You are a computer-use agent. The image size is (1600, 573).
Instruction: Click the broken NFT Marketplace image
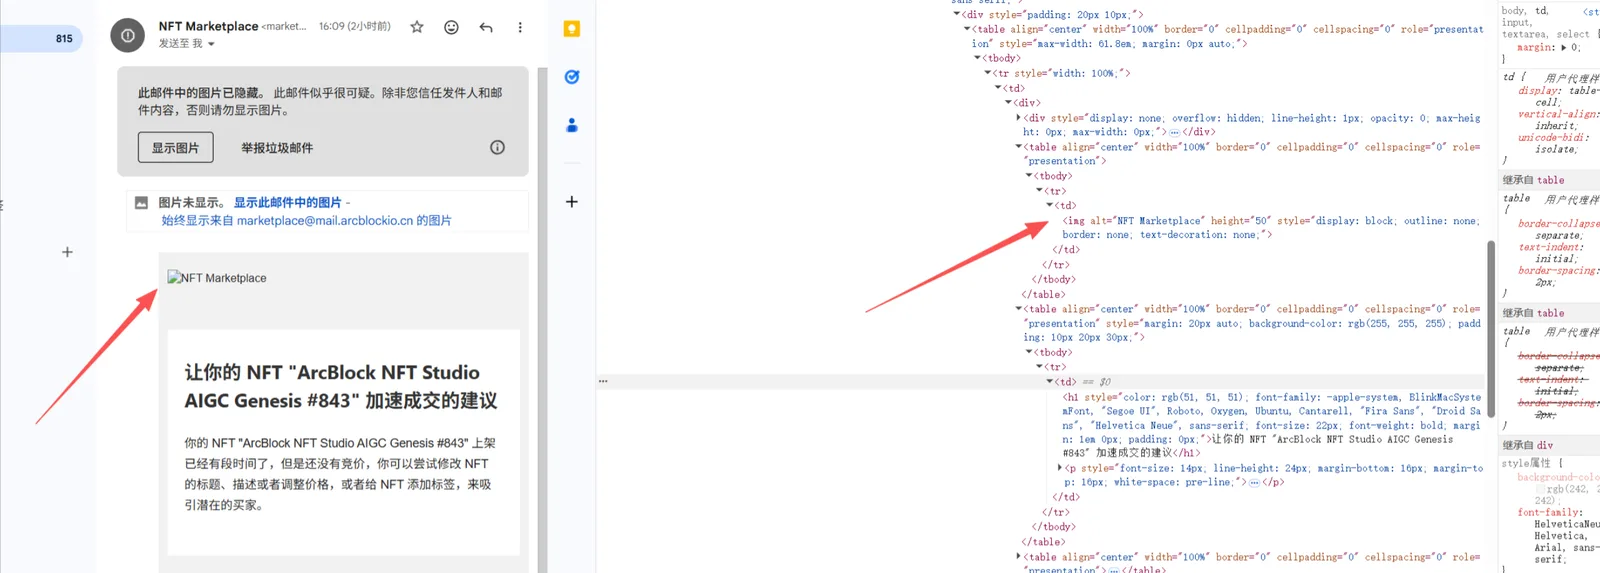pyautogui.click(x=217, y=278)
